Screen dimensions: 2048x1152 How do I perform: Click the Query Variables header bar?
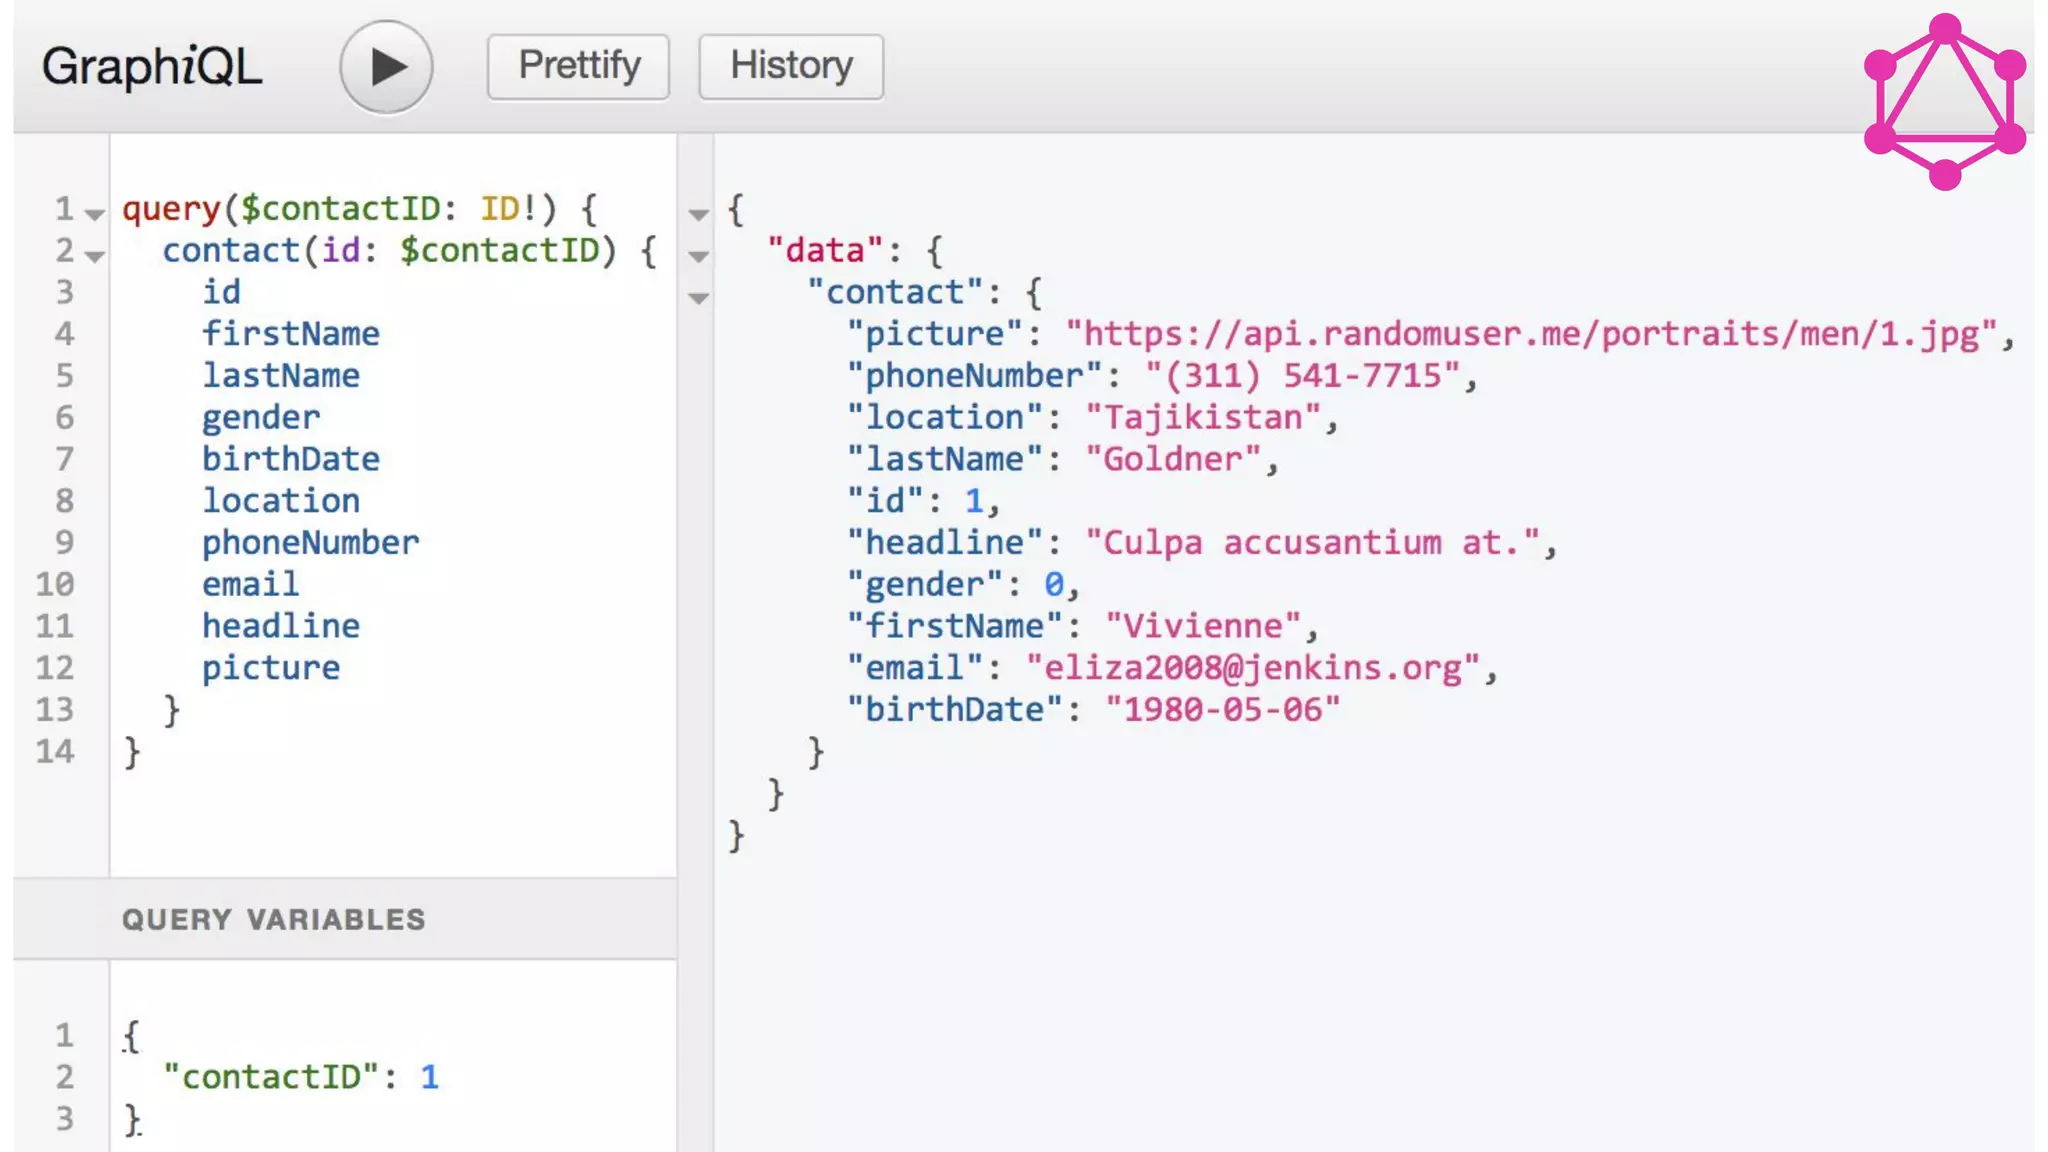click(344, 919)
